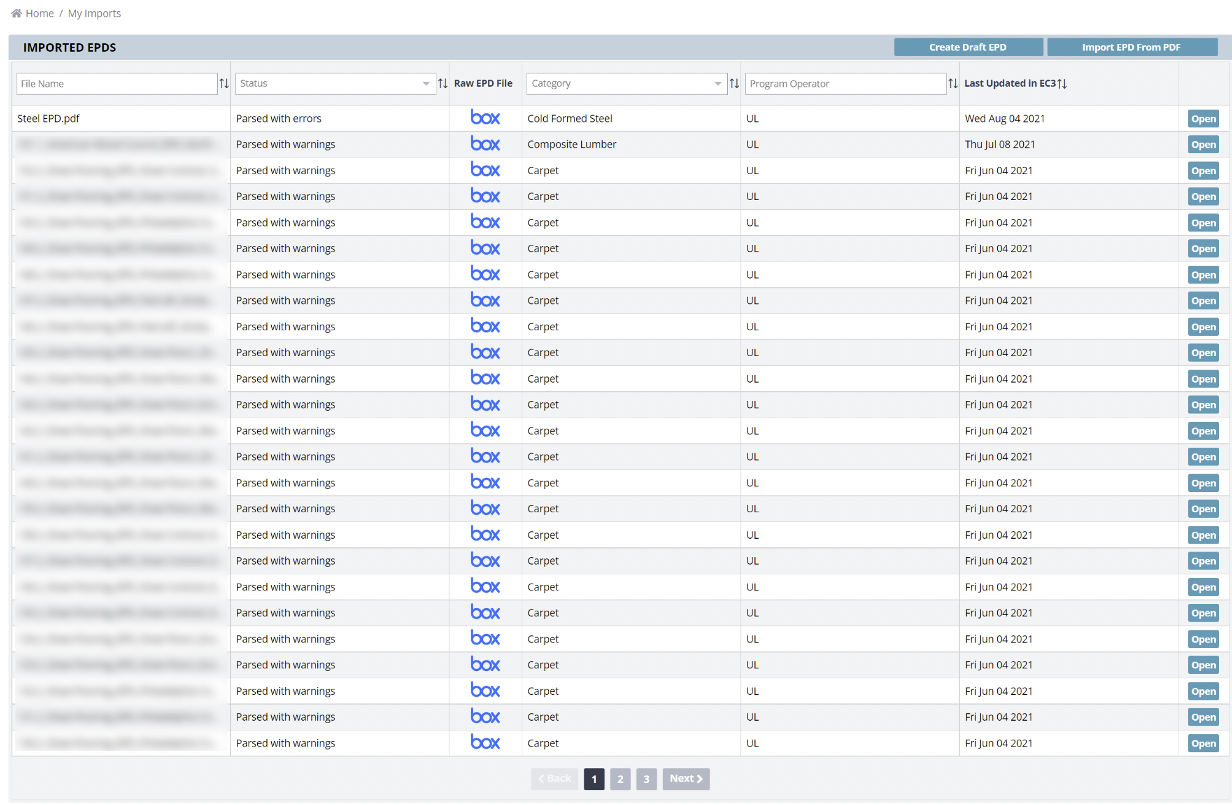This screenshot has height=805, width=1232.
Task: Expand the Category filter dropdown
Action: (x=718, y=84)
